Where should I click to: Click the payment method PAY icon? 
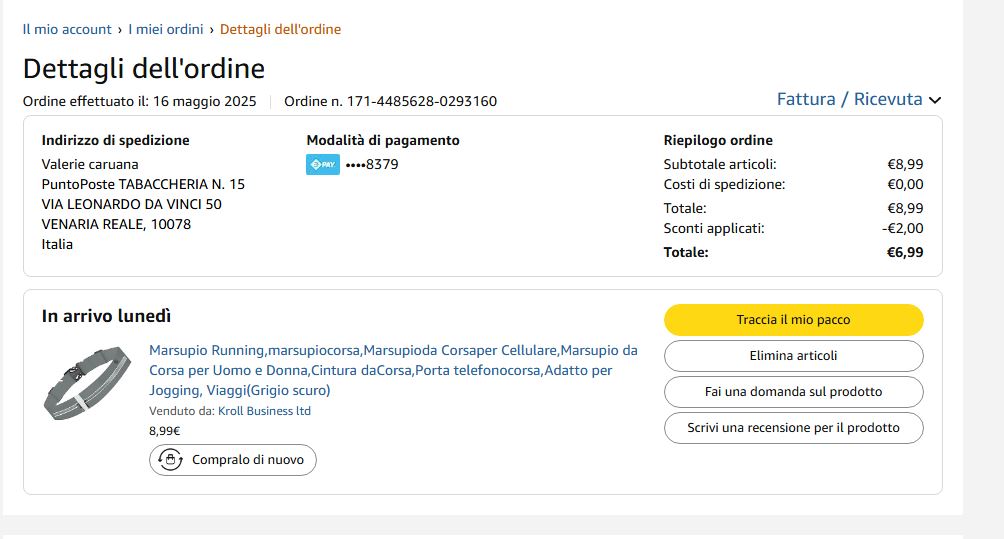tap(323, 165)
